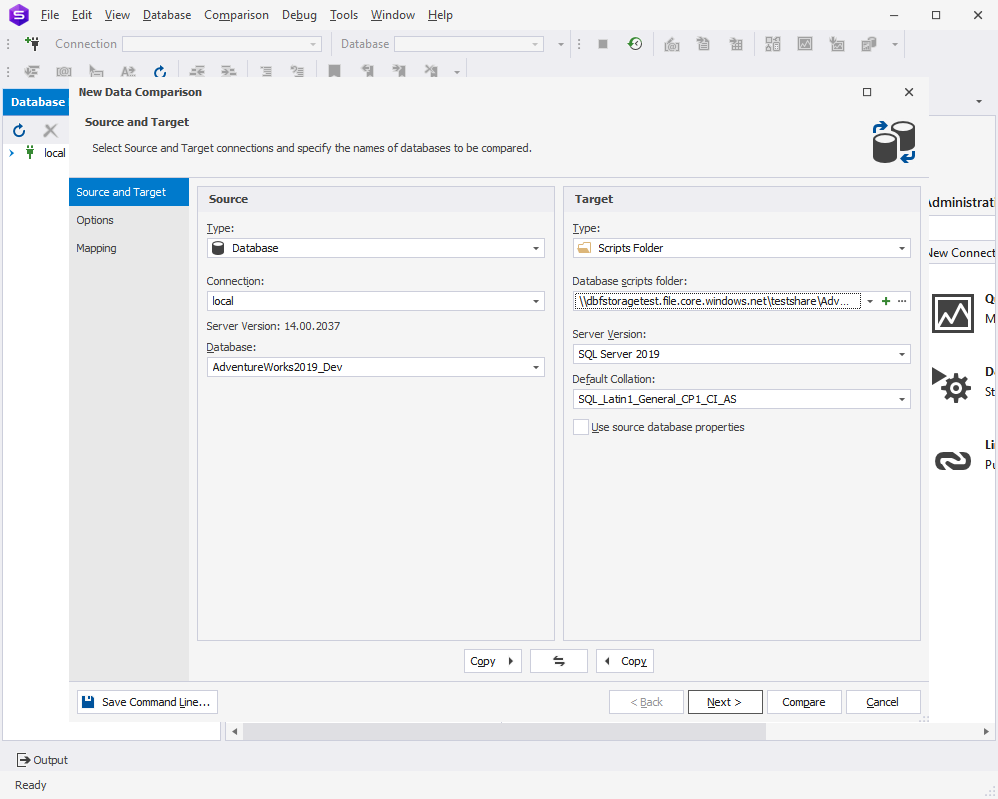The width and height of the screenshot is (998, 799).
Task: Open the Server Version dropdown SQL Server 2019
Action: (x=741, y=354)
